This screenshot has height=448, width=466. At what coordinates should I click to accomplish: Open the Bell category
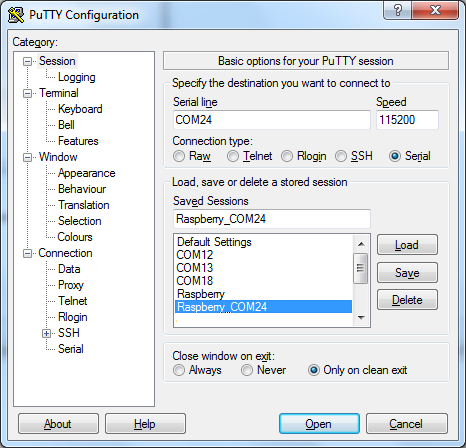pyautogui.click(x=66, y=125)
